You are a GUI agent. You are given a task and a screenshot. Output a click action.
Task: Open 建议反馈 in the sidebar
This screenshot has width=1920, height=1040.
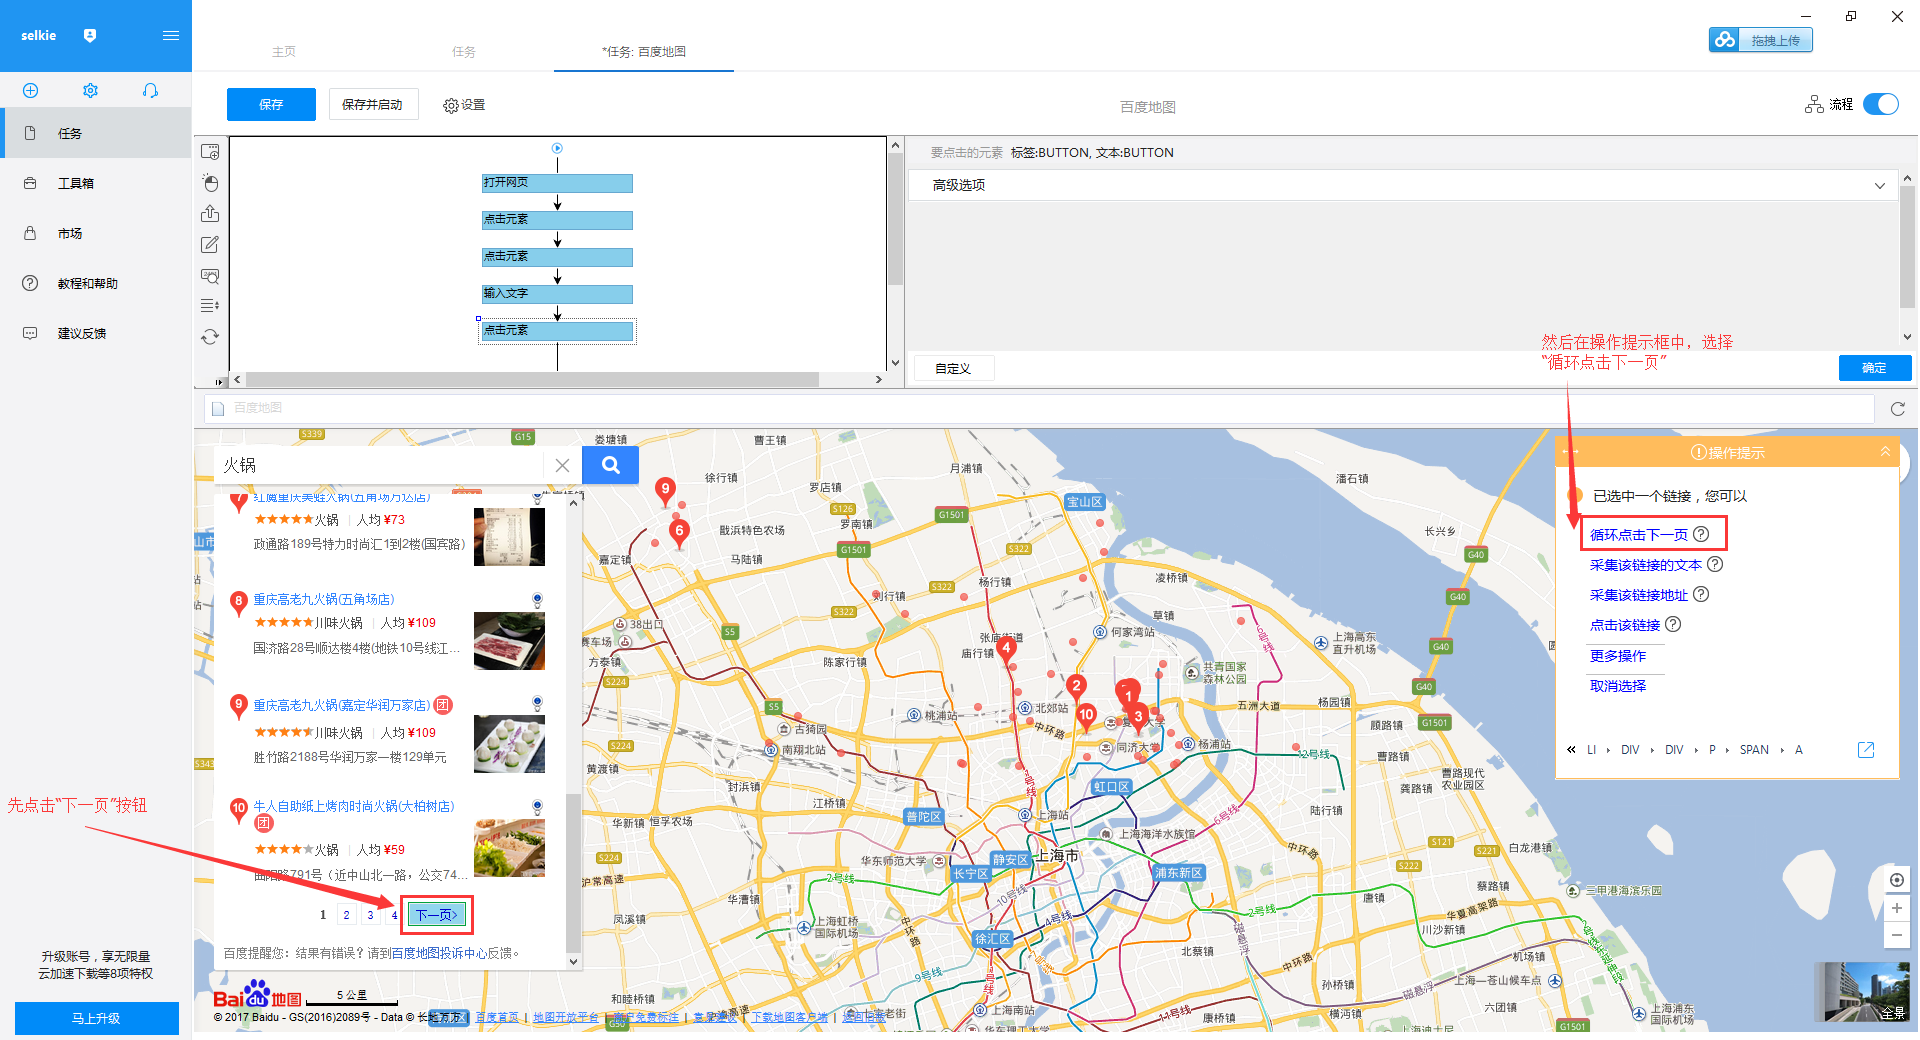pyautogui.click(x=96, y=333)
